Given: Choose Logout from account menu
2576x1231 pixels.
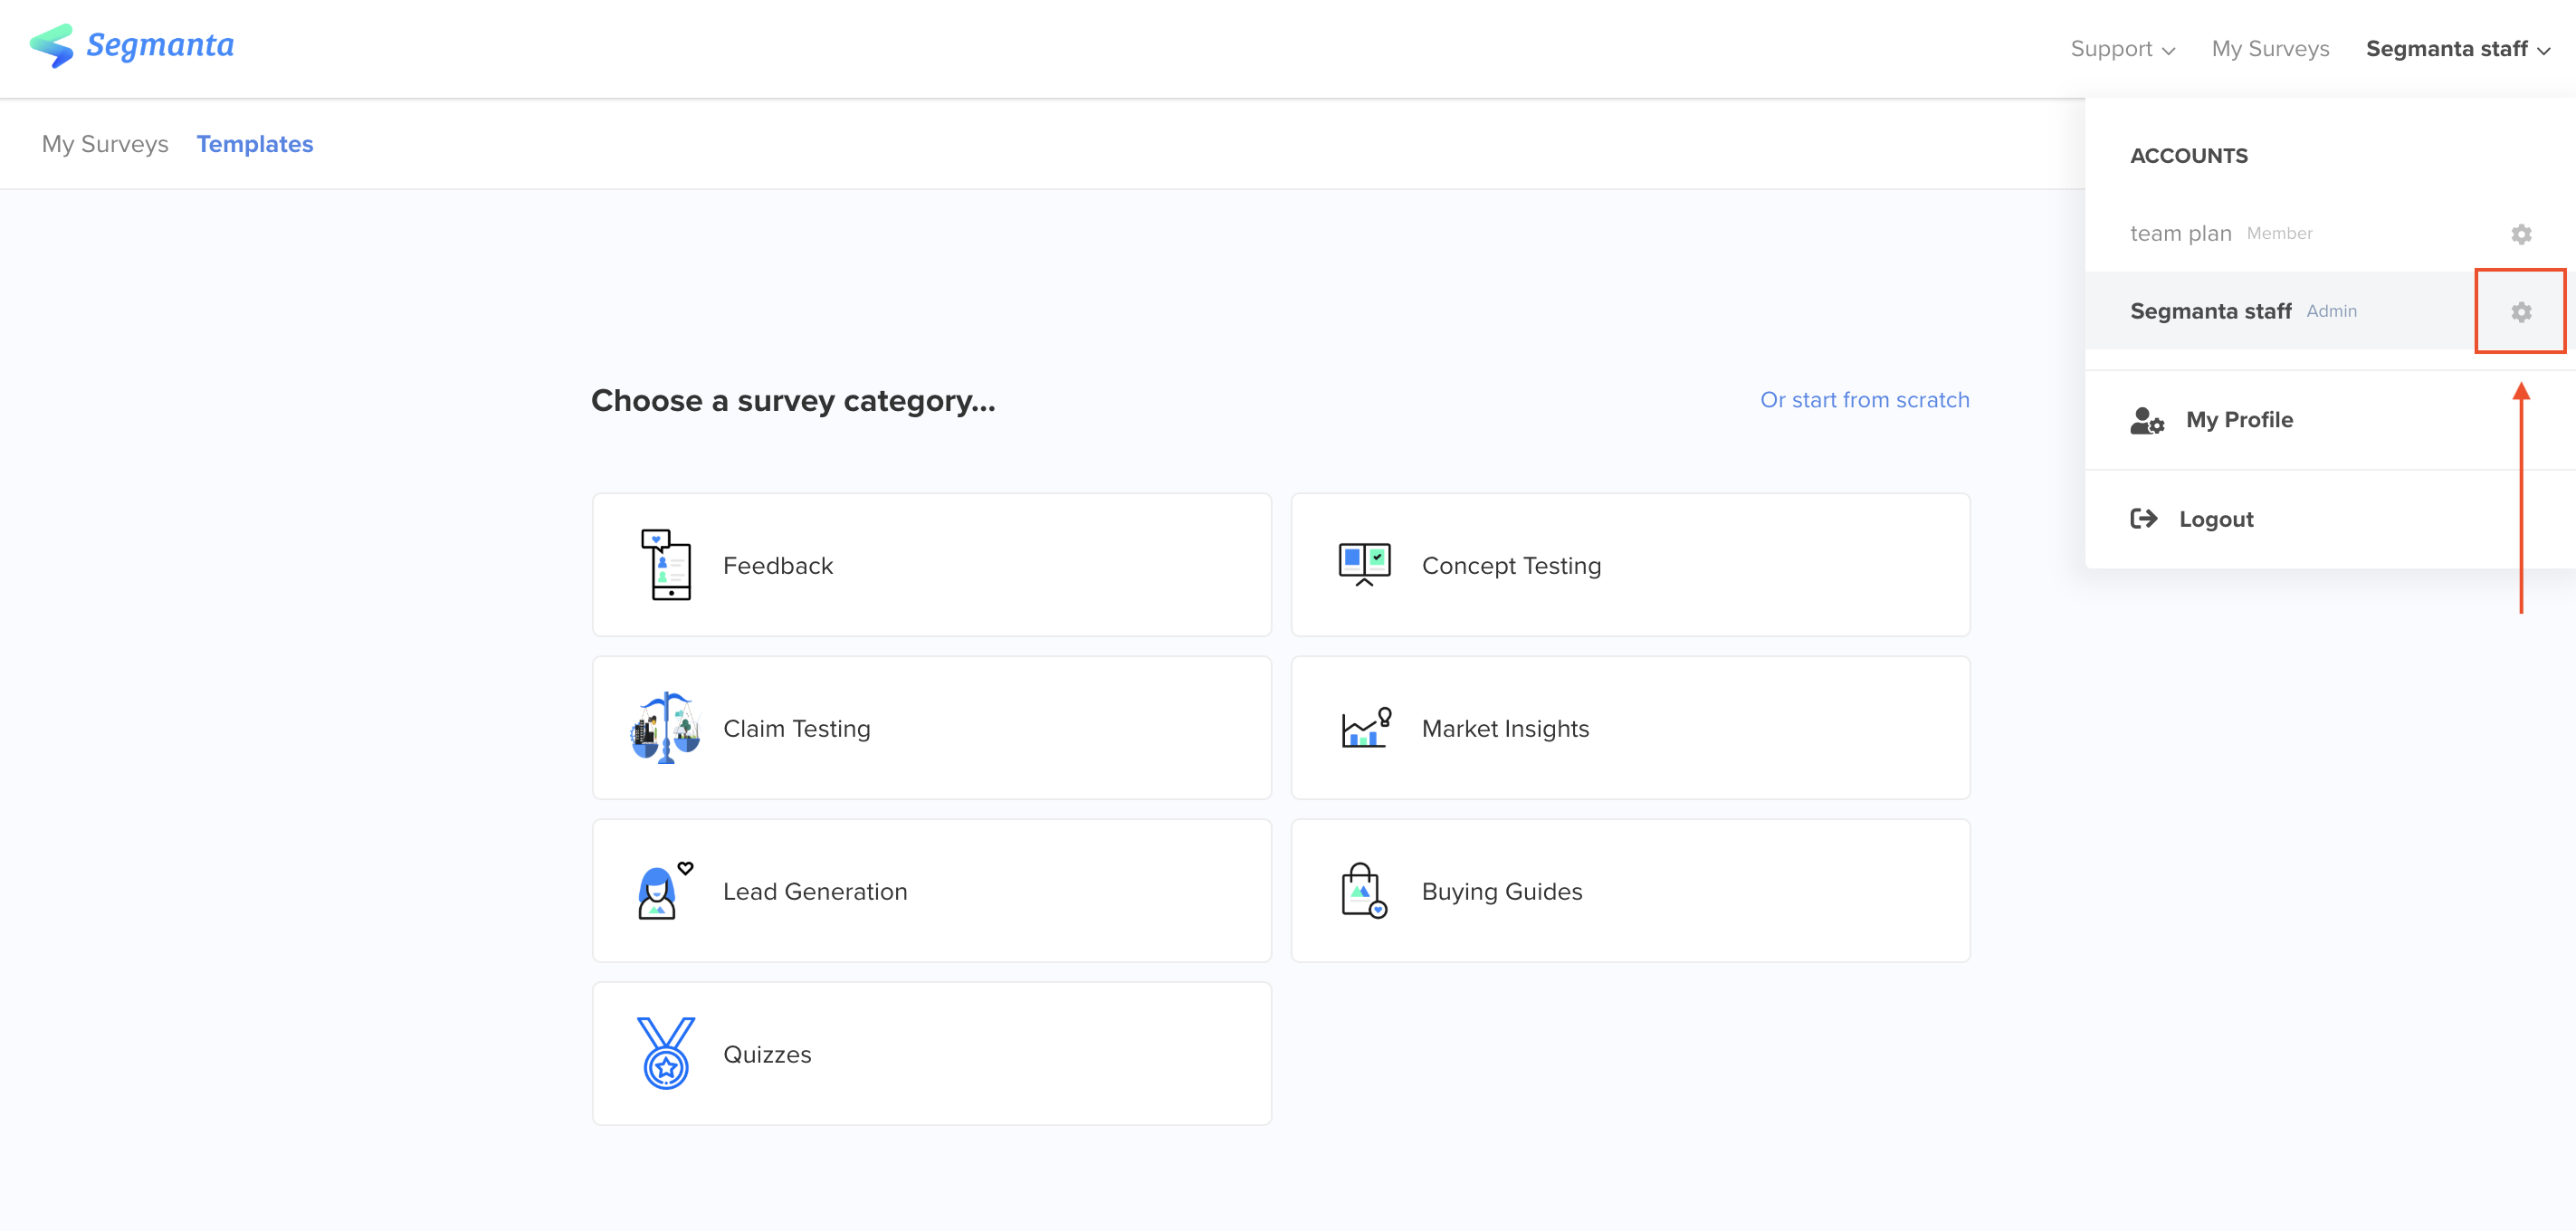Looking at the screenshot, I should point(2330,519).
